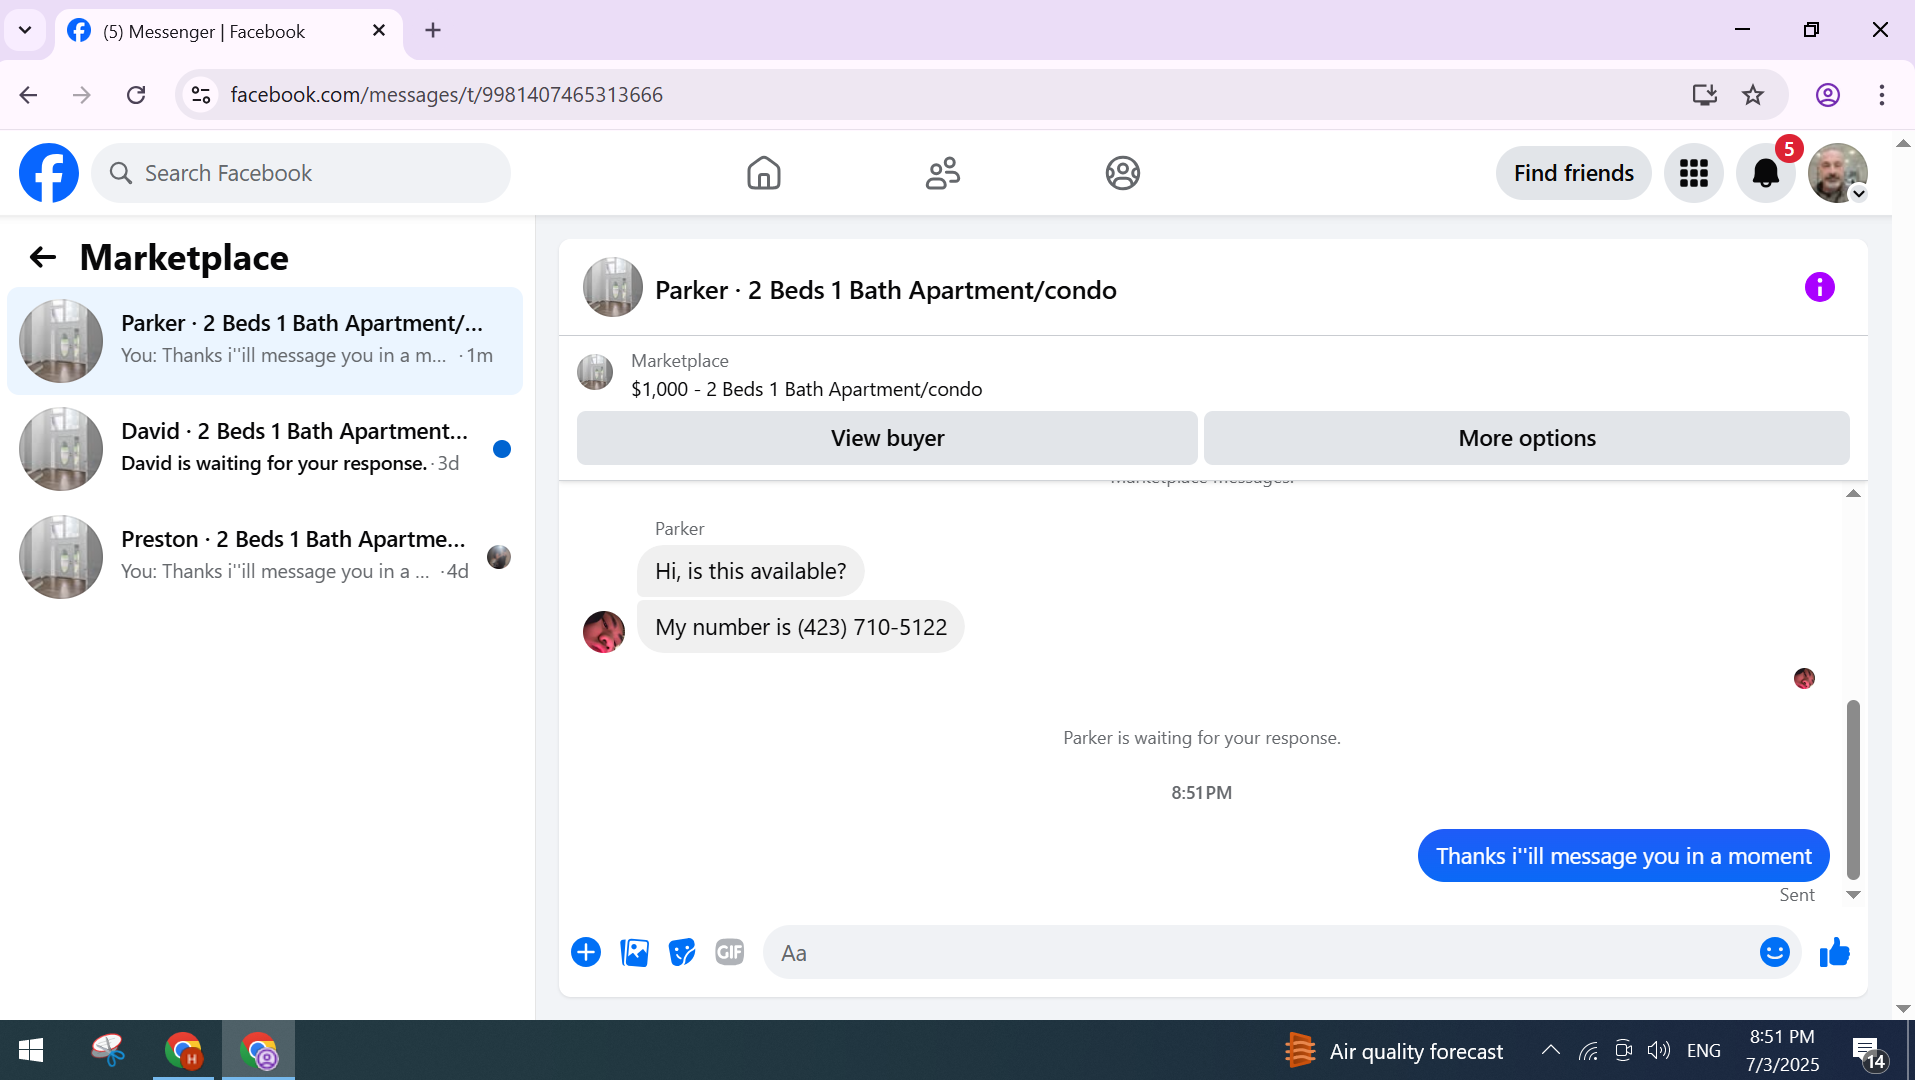Attach a photo with image icon

[634, 952]
